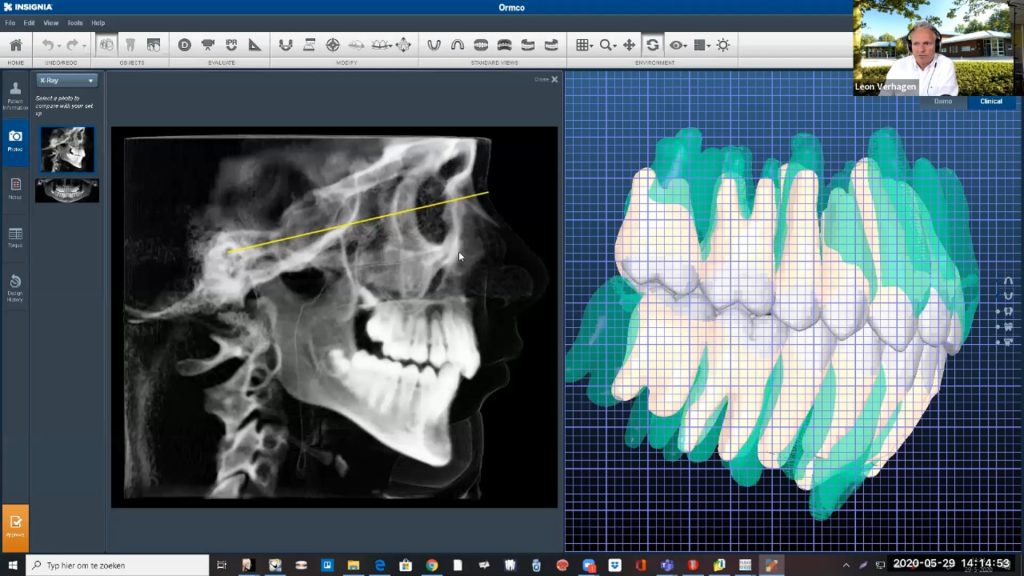The height and width of the screenshot is (576, 1024).
Task: Click the orange Approve button
Action: tap(15, 528)
